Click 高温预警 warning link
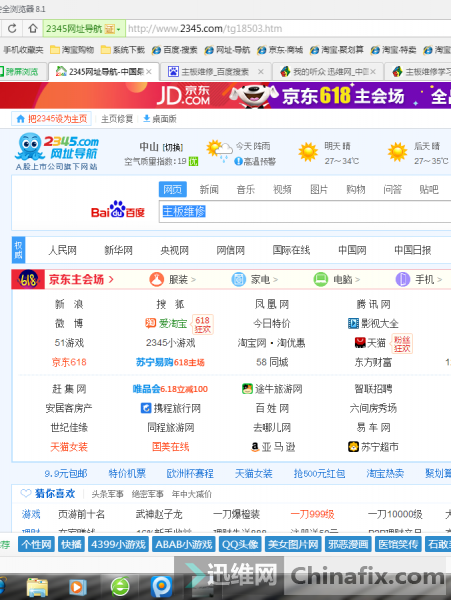The height and width of the screenshot is (600, 451). click(255, 161)
